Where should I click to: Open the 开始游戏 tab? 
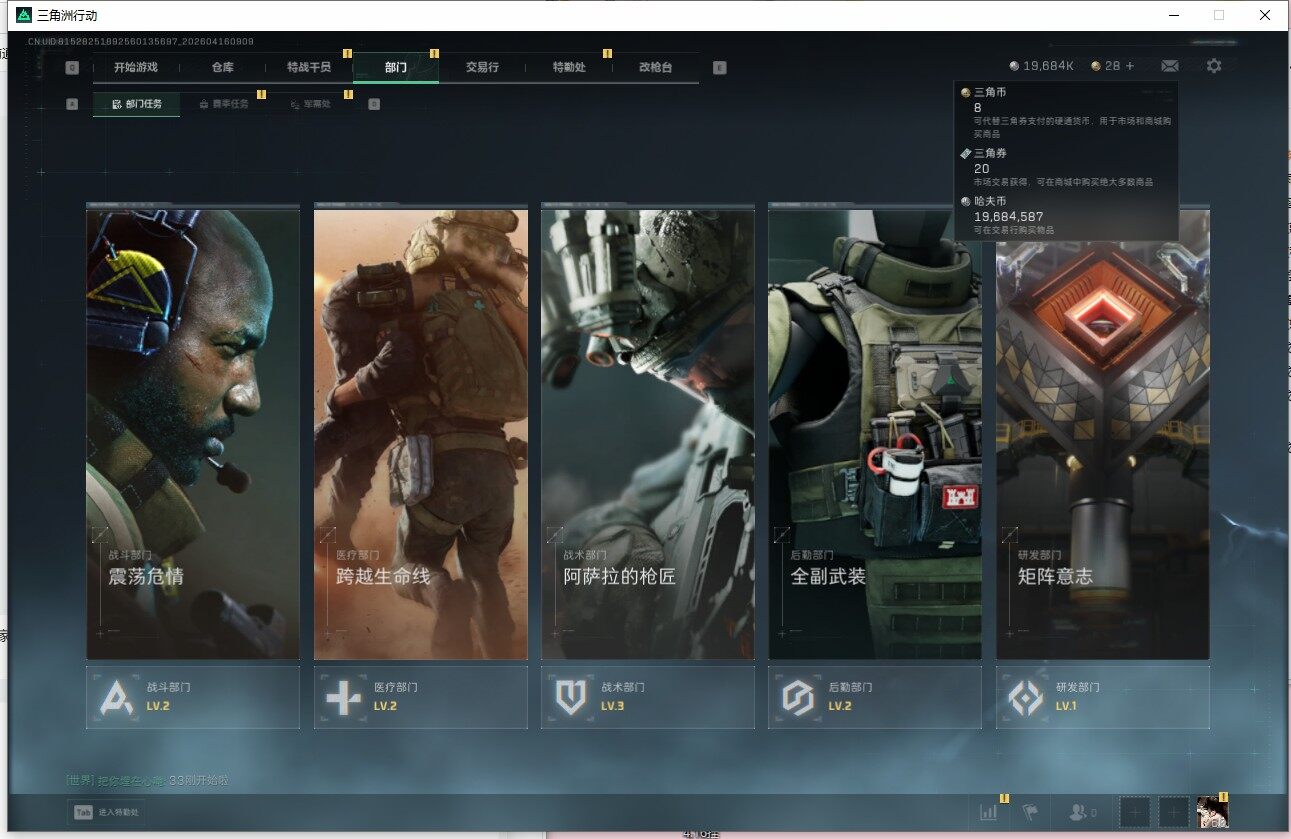[136, 67]
